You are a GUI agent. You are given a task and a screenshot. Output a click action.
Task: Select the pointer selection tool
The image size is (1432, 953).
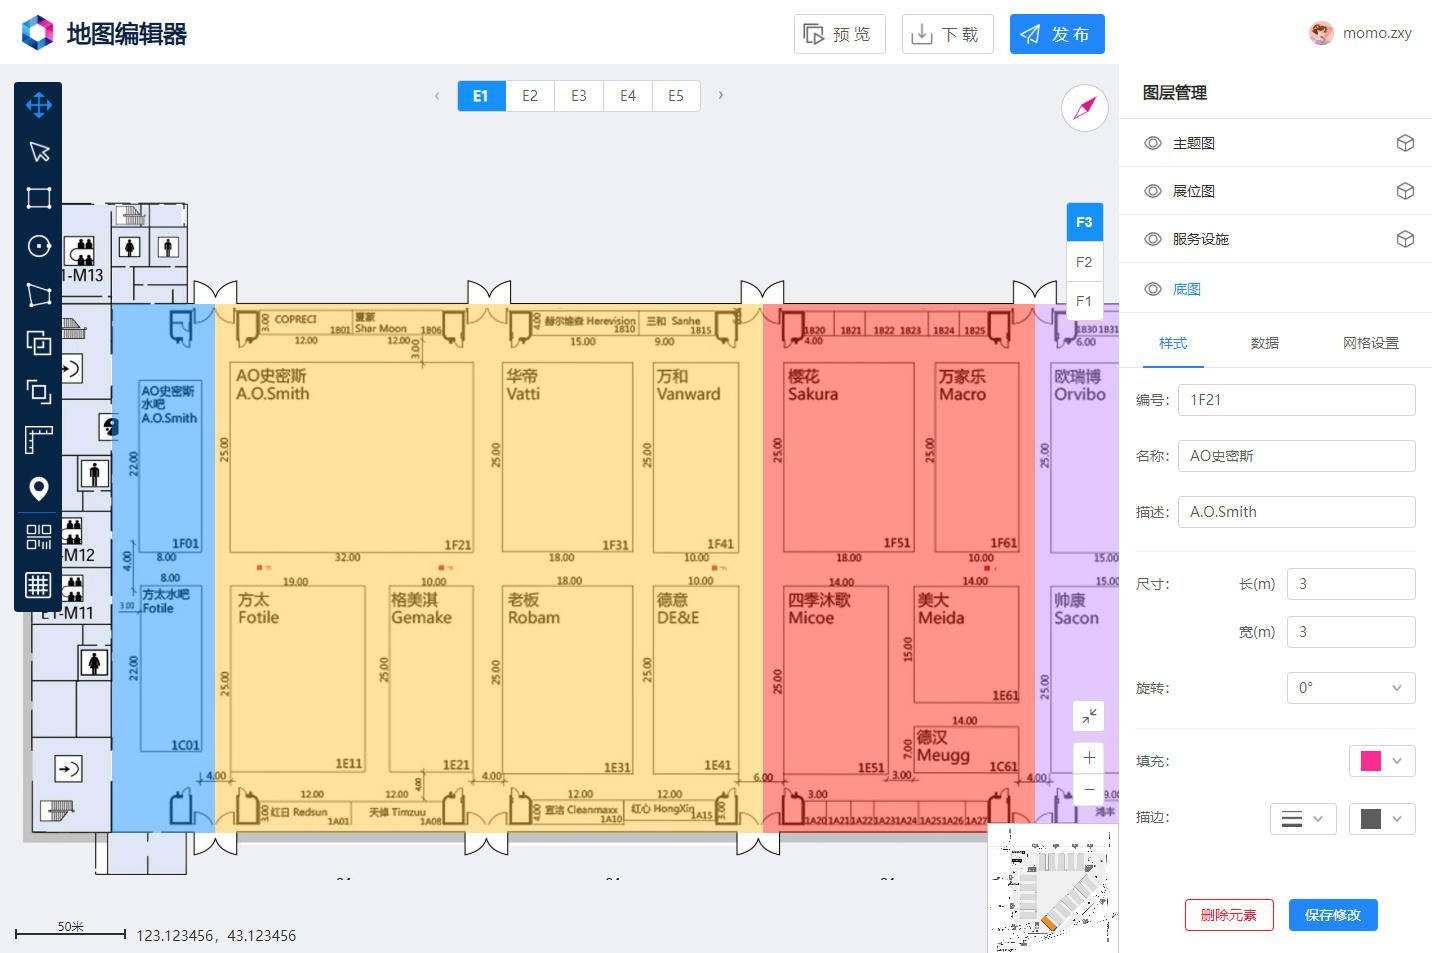tap(39, 152)
